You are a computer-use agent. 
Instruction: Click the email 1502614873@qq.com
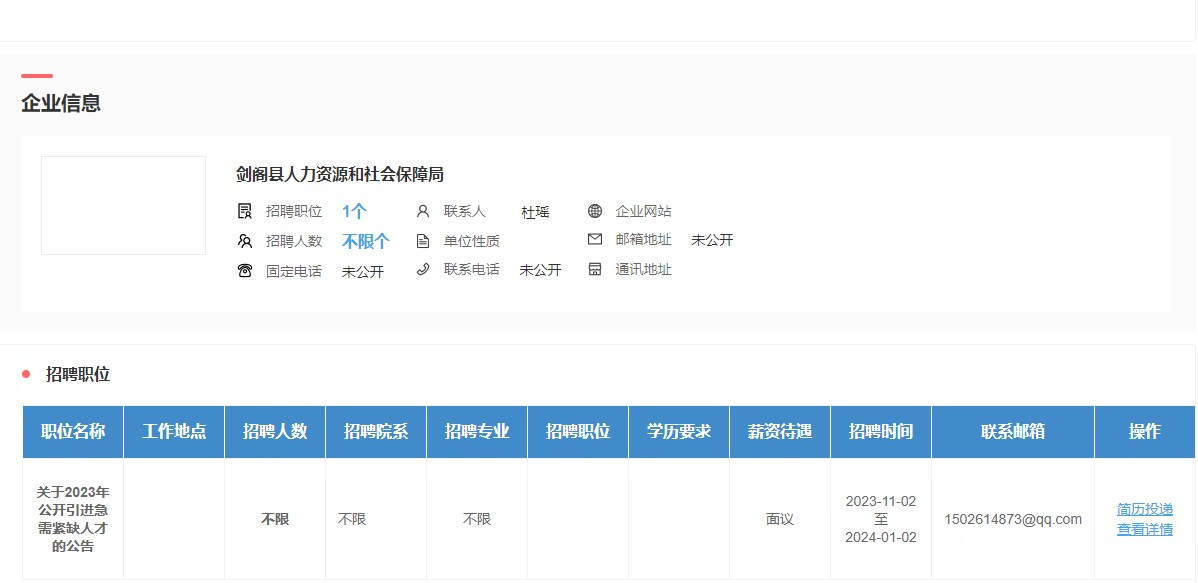click(x=1012, y=519)
